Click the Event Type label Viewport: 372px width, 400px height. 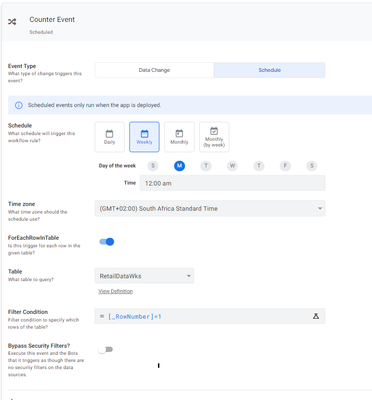[x=22, y=66]
